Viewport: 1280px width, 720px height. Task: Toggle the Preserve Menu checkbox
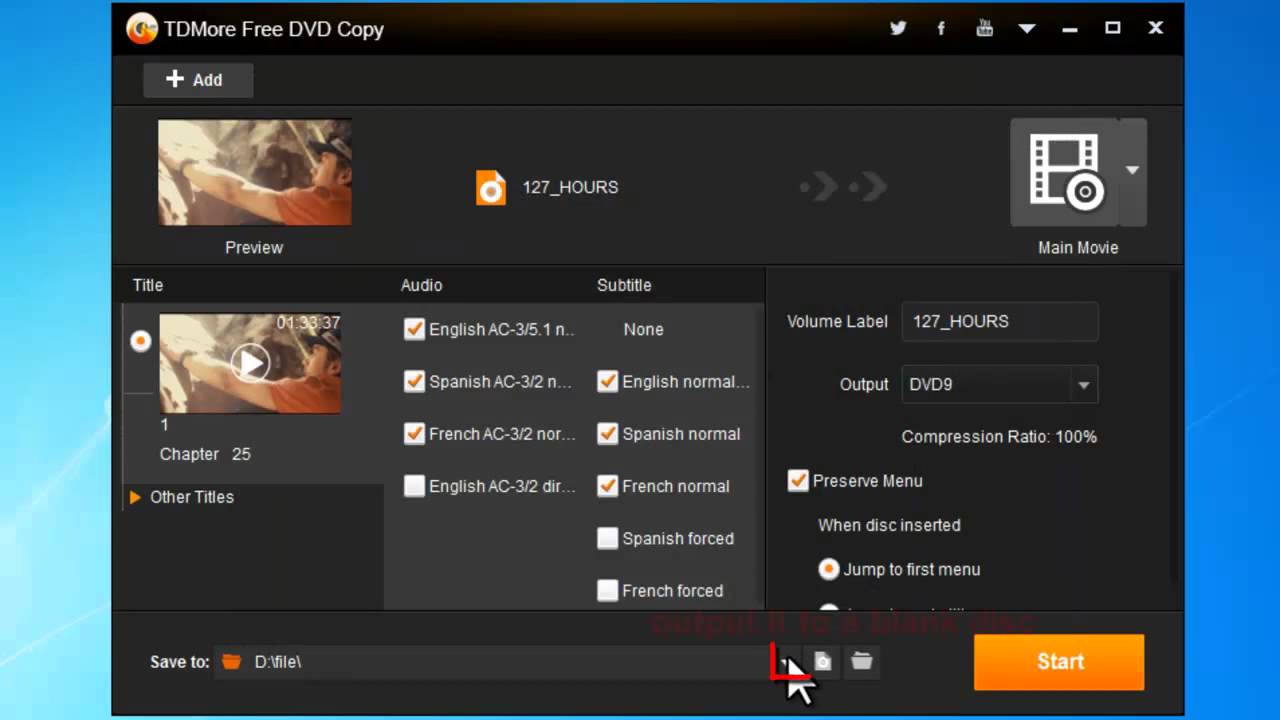(797, 481)
